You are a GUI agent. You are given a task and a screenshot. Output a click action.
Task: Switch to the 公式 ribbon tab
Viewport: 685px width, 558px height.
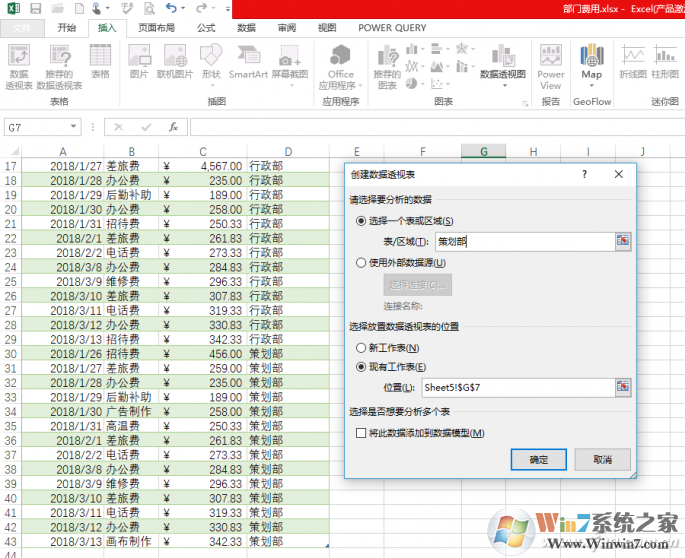[206, 28]
